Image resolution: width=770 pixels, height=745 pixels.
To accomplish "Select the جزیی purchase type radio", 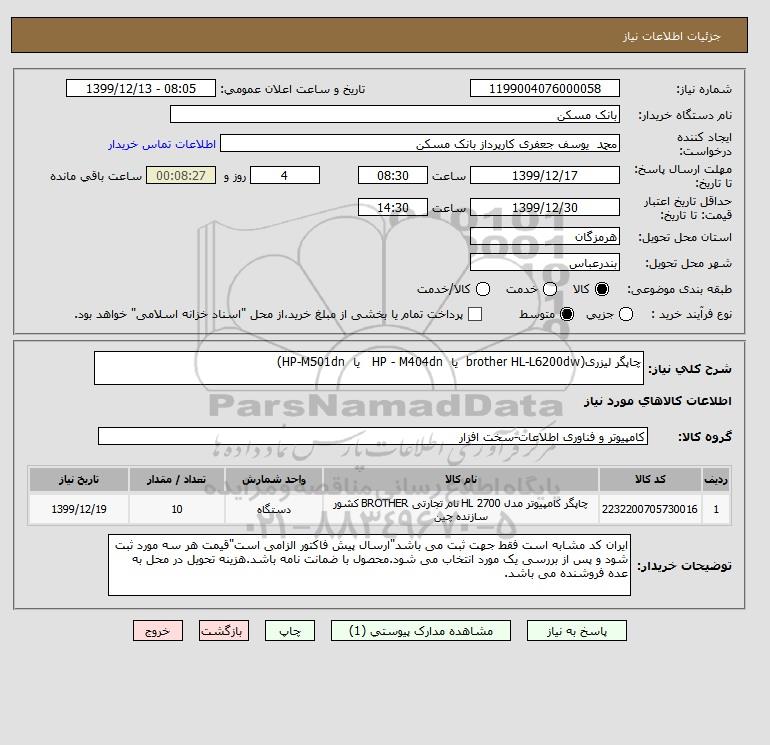I will 626,314.
